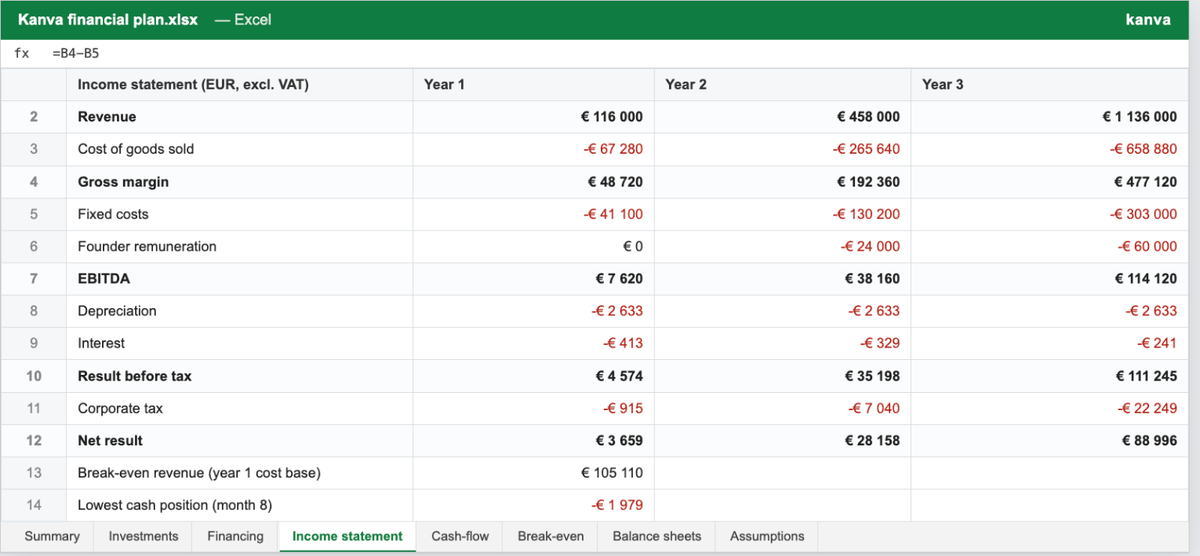
Task: Click the Year 2 column header cell
Action: 781,85
